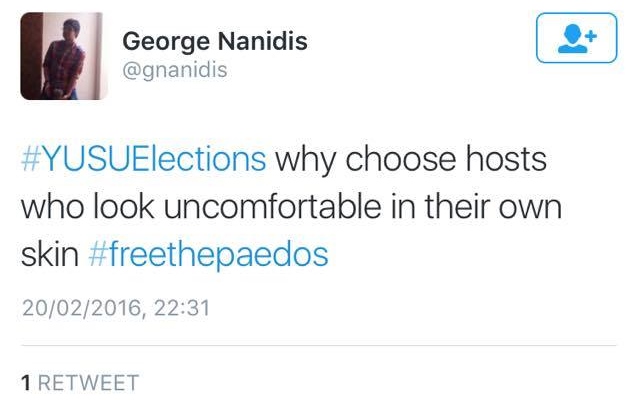
Task: Tap the plus sign on follow icon
Action: [591, 36]
